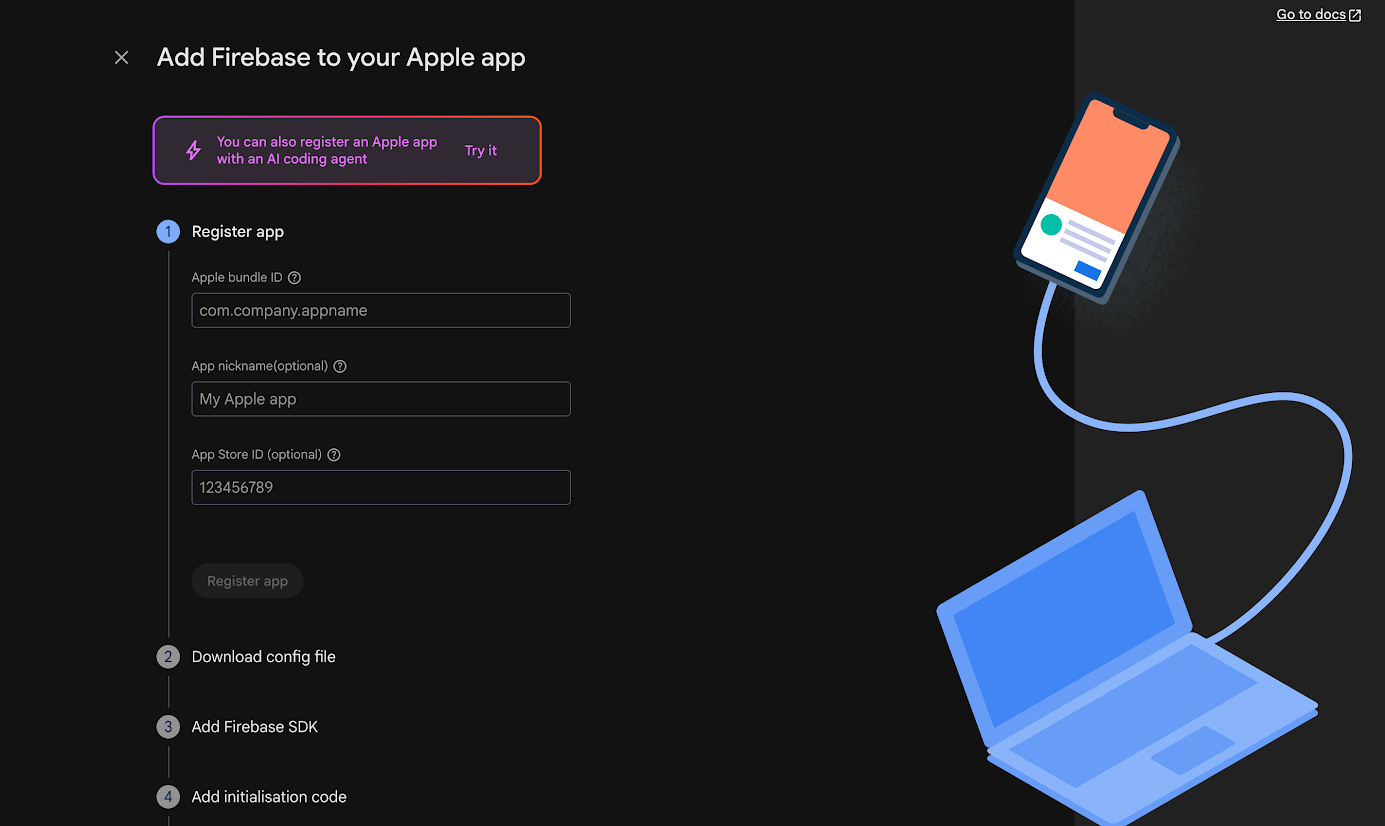Open help icon beside Apple bundle ID
The height and width of the screenshot is (826, 1385).
(294, 278)
